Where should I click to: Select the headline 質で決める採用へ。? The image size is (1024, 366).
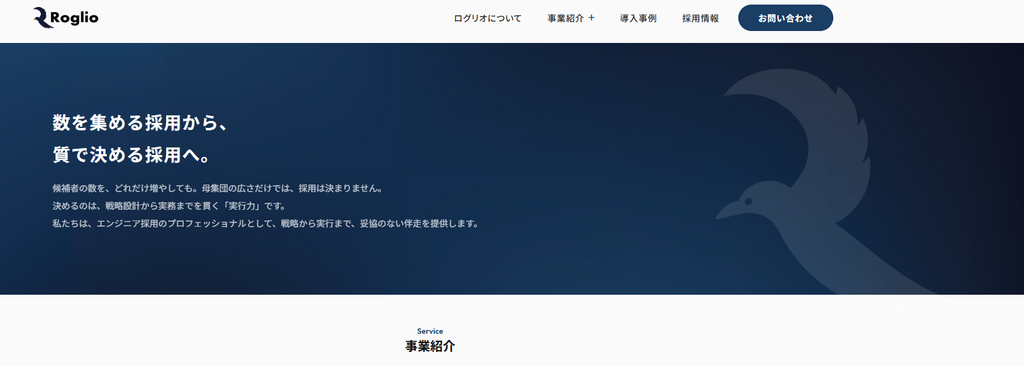click(131, 154)
